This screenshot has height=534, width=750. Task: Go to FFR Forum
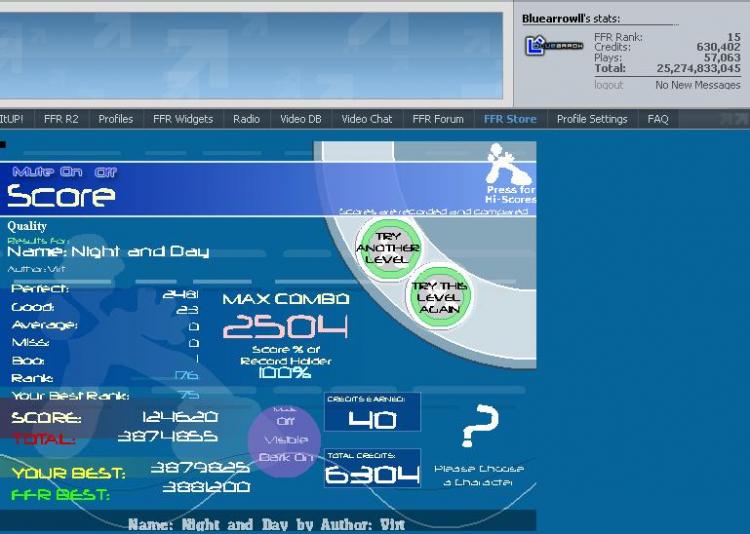438,119
